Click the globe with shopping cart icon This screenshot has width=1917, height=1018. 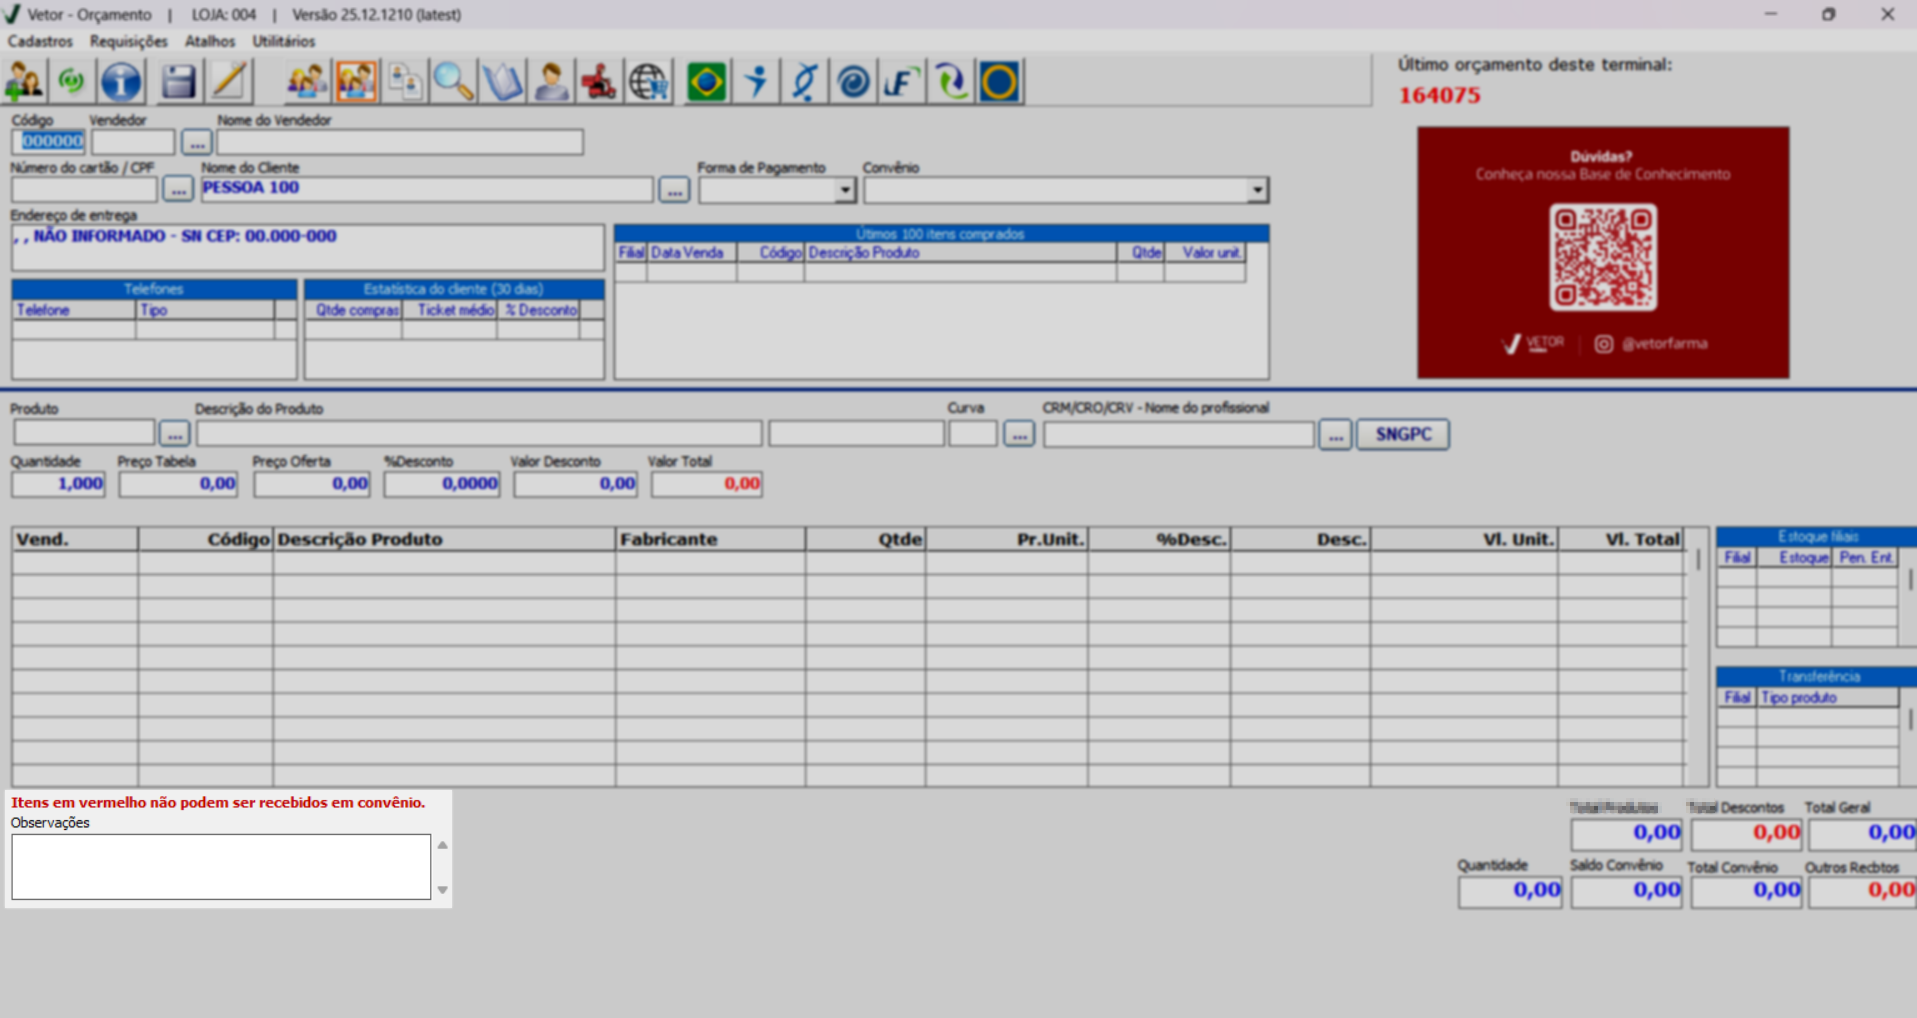(649, 81)
